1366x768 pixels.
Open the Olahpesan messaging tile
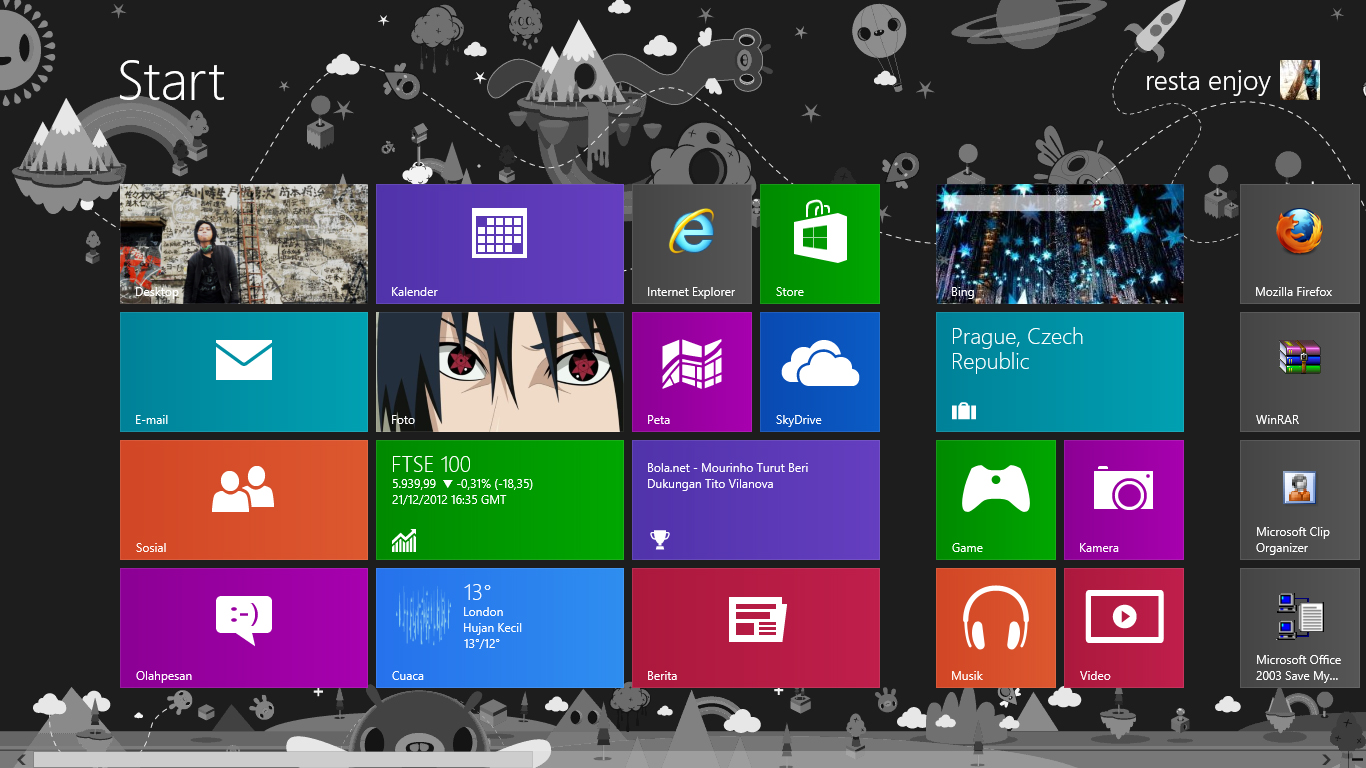point(244,628)
